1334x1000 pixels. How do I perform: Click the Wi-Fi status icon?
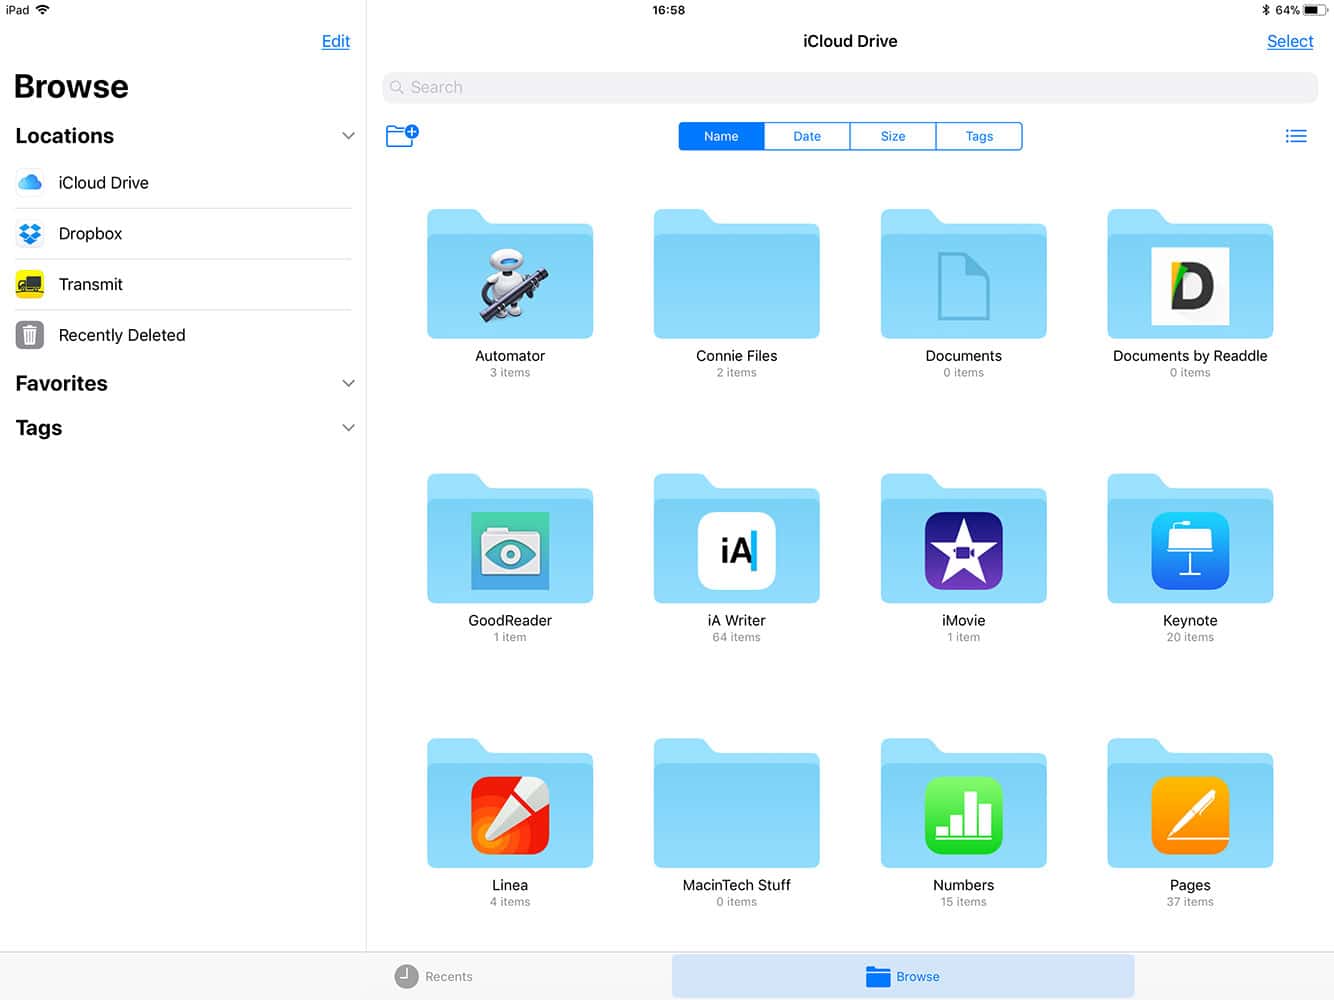click(43, 10)
